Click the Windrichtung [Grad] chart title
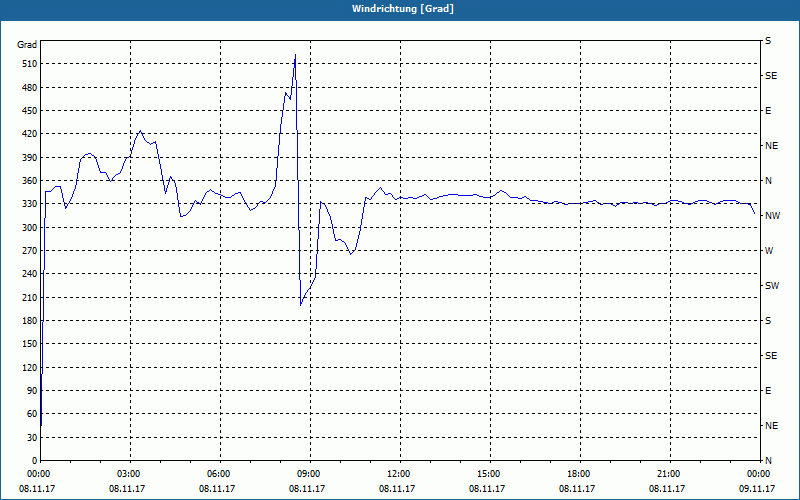 [403, 9]
